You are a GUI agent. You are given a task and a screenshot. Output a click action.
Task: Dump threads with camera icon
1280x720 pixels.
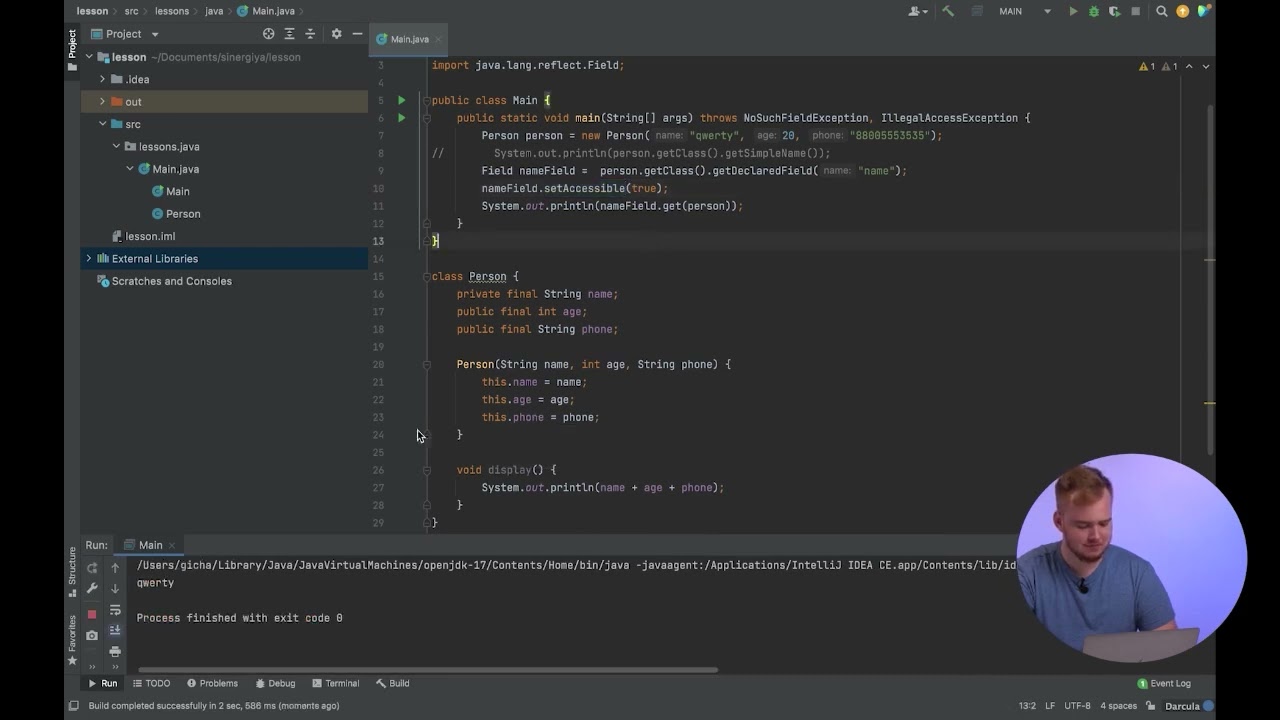click(92, 635)
